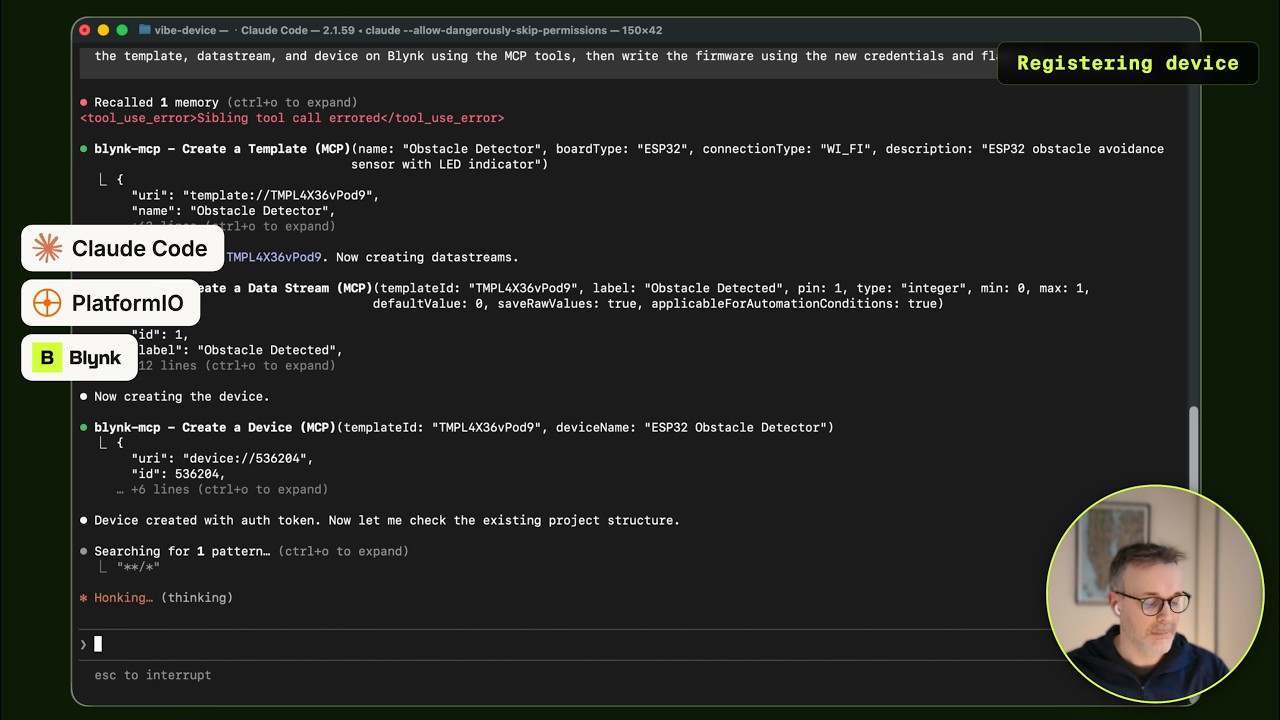The image size is (1280, 720).
Task: Expand the +6 lines collapsed device output
Action: pos(222,490)
